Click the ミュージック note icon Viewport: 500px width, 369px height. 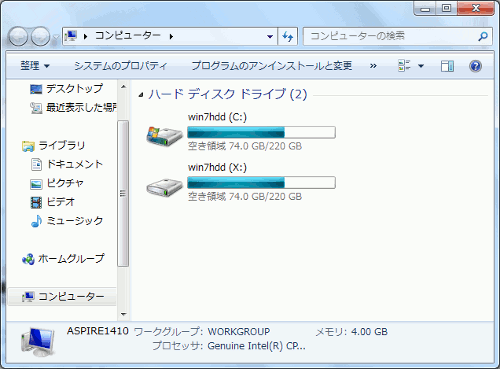point(36,221)
